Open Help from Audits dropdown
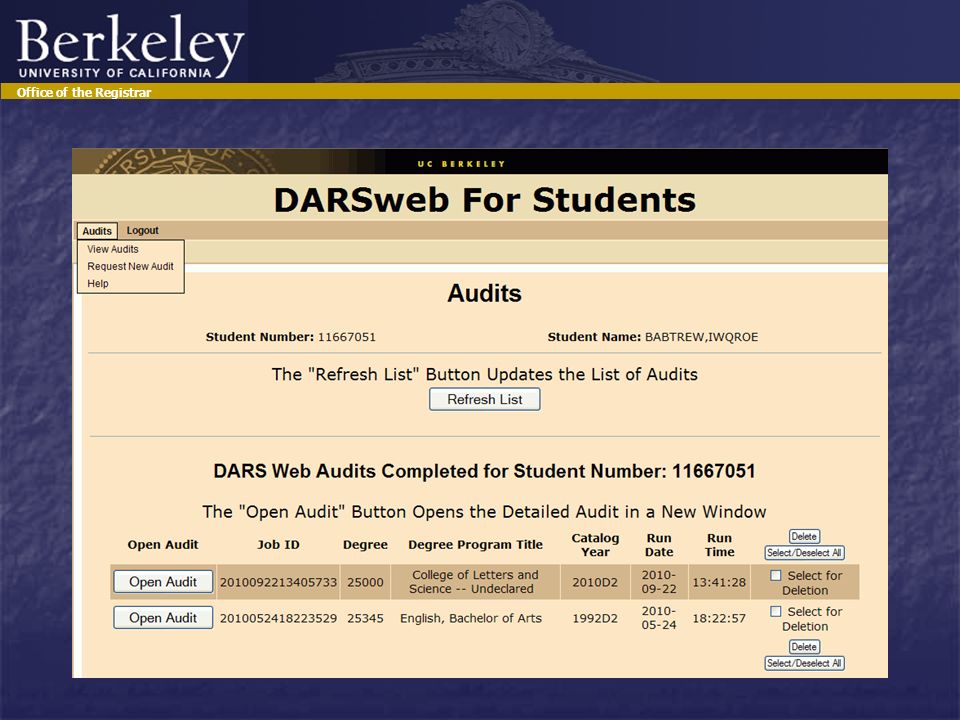This screenshot has width=960, height=720. click(98, 283)
